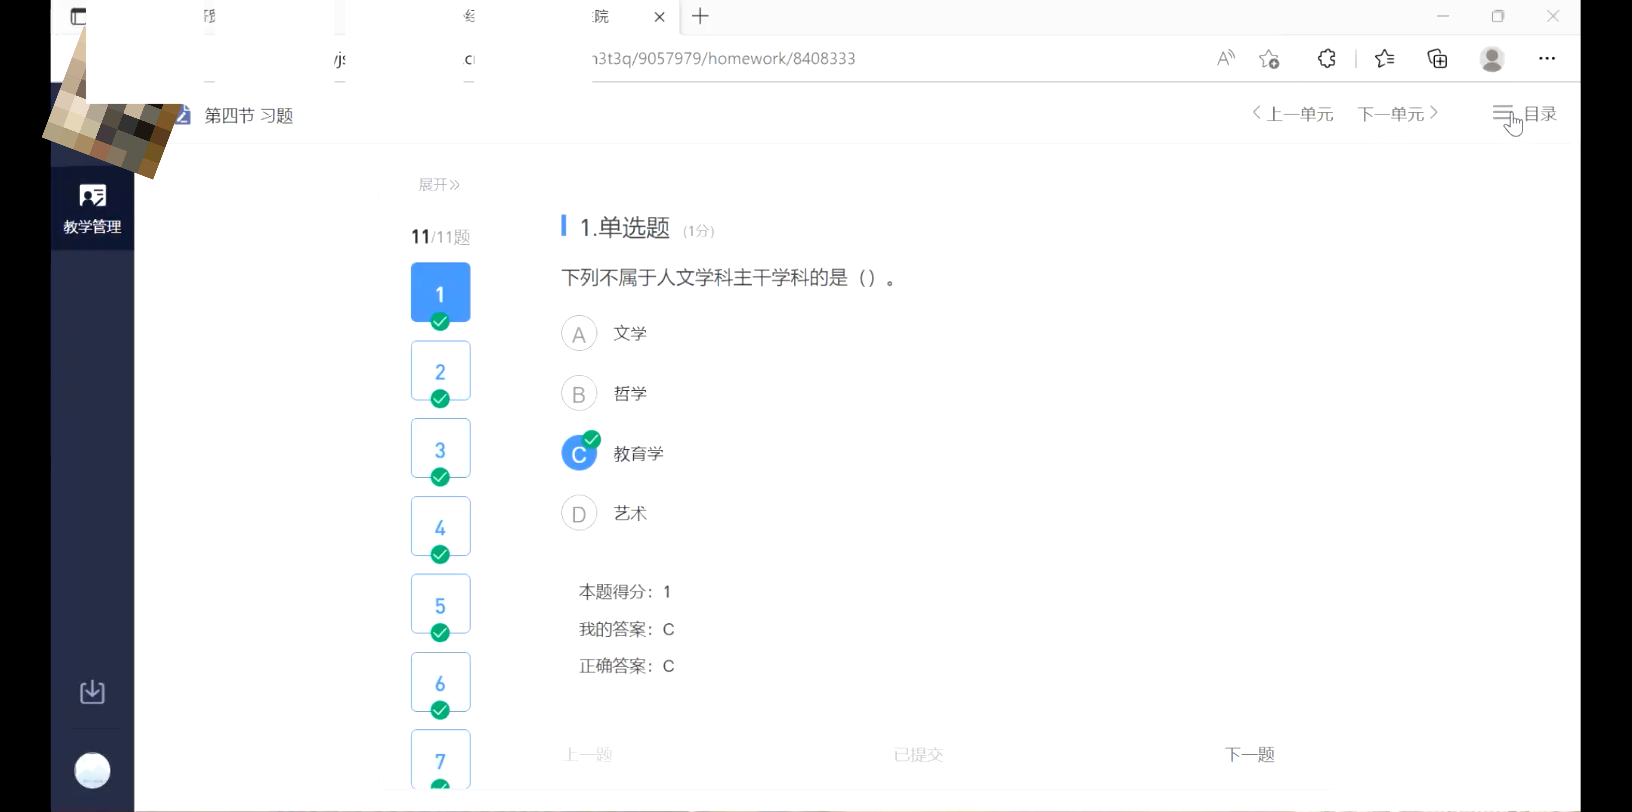Click the 我的答案: C text

click(626, 629)
